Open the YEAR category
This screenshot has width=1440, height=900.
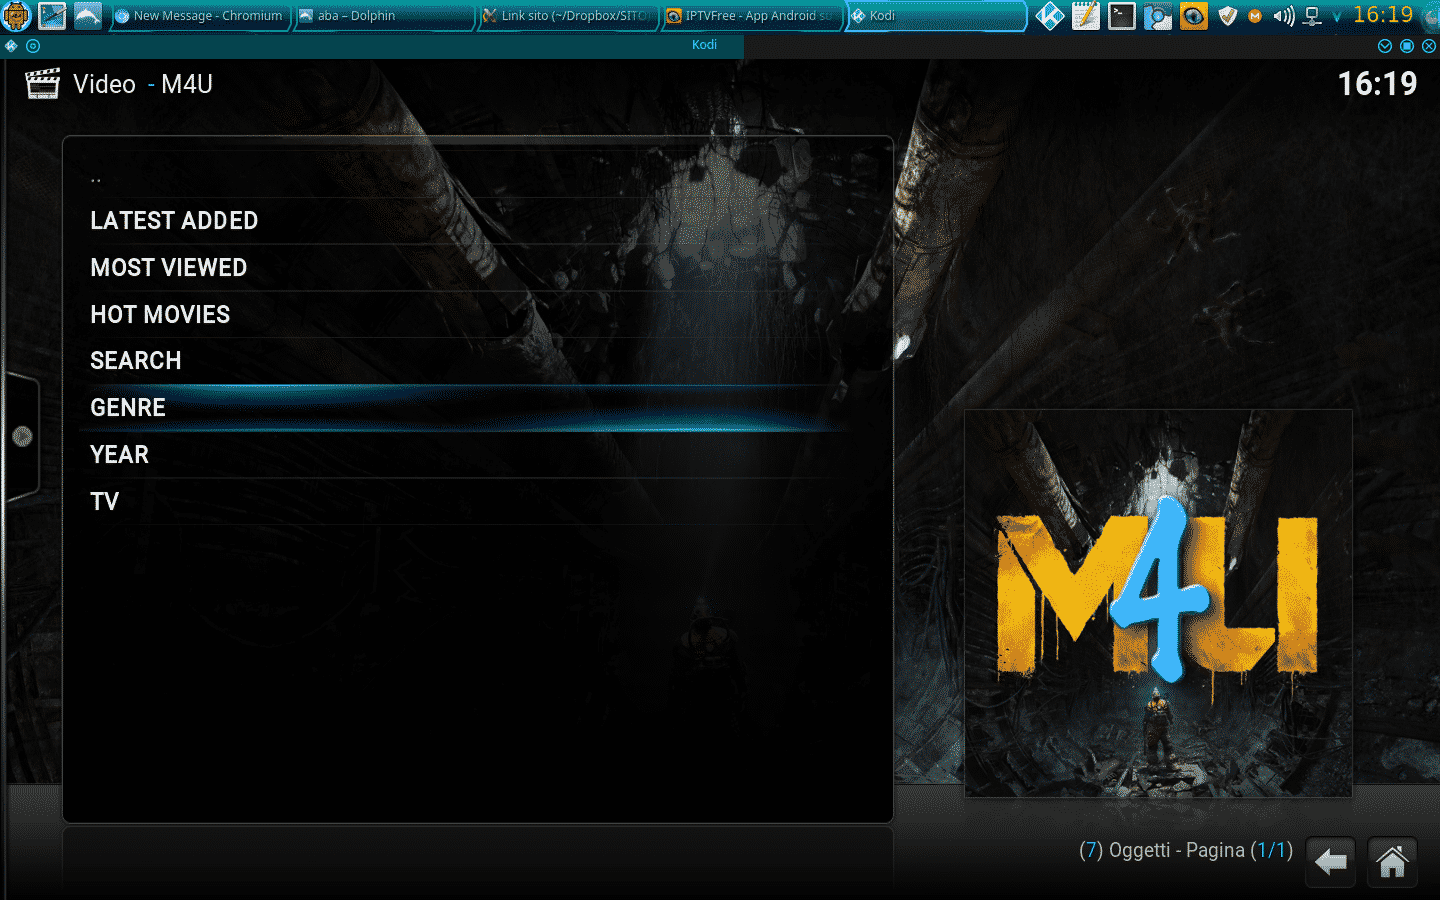(476, 455)
